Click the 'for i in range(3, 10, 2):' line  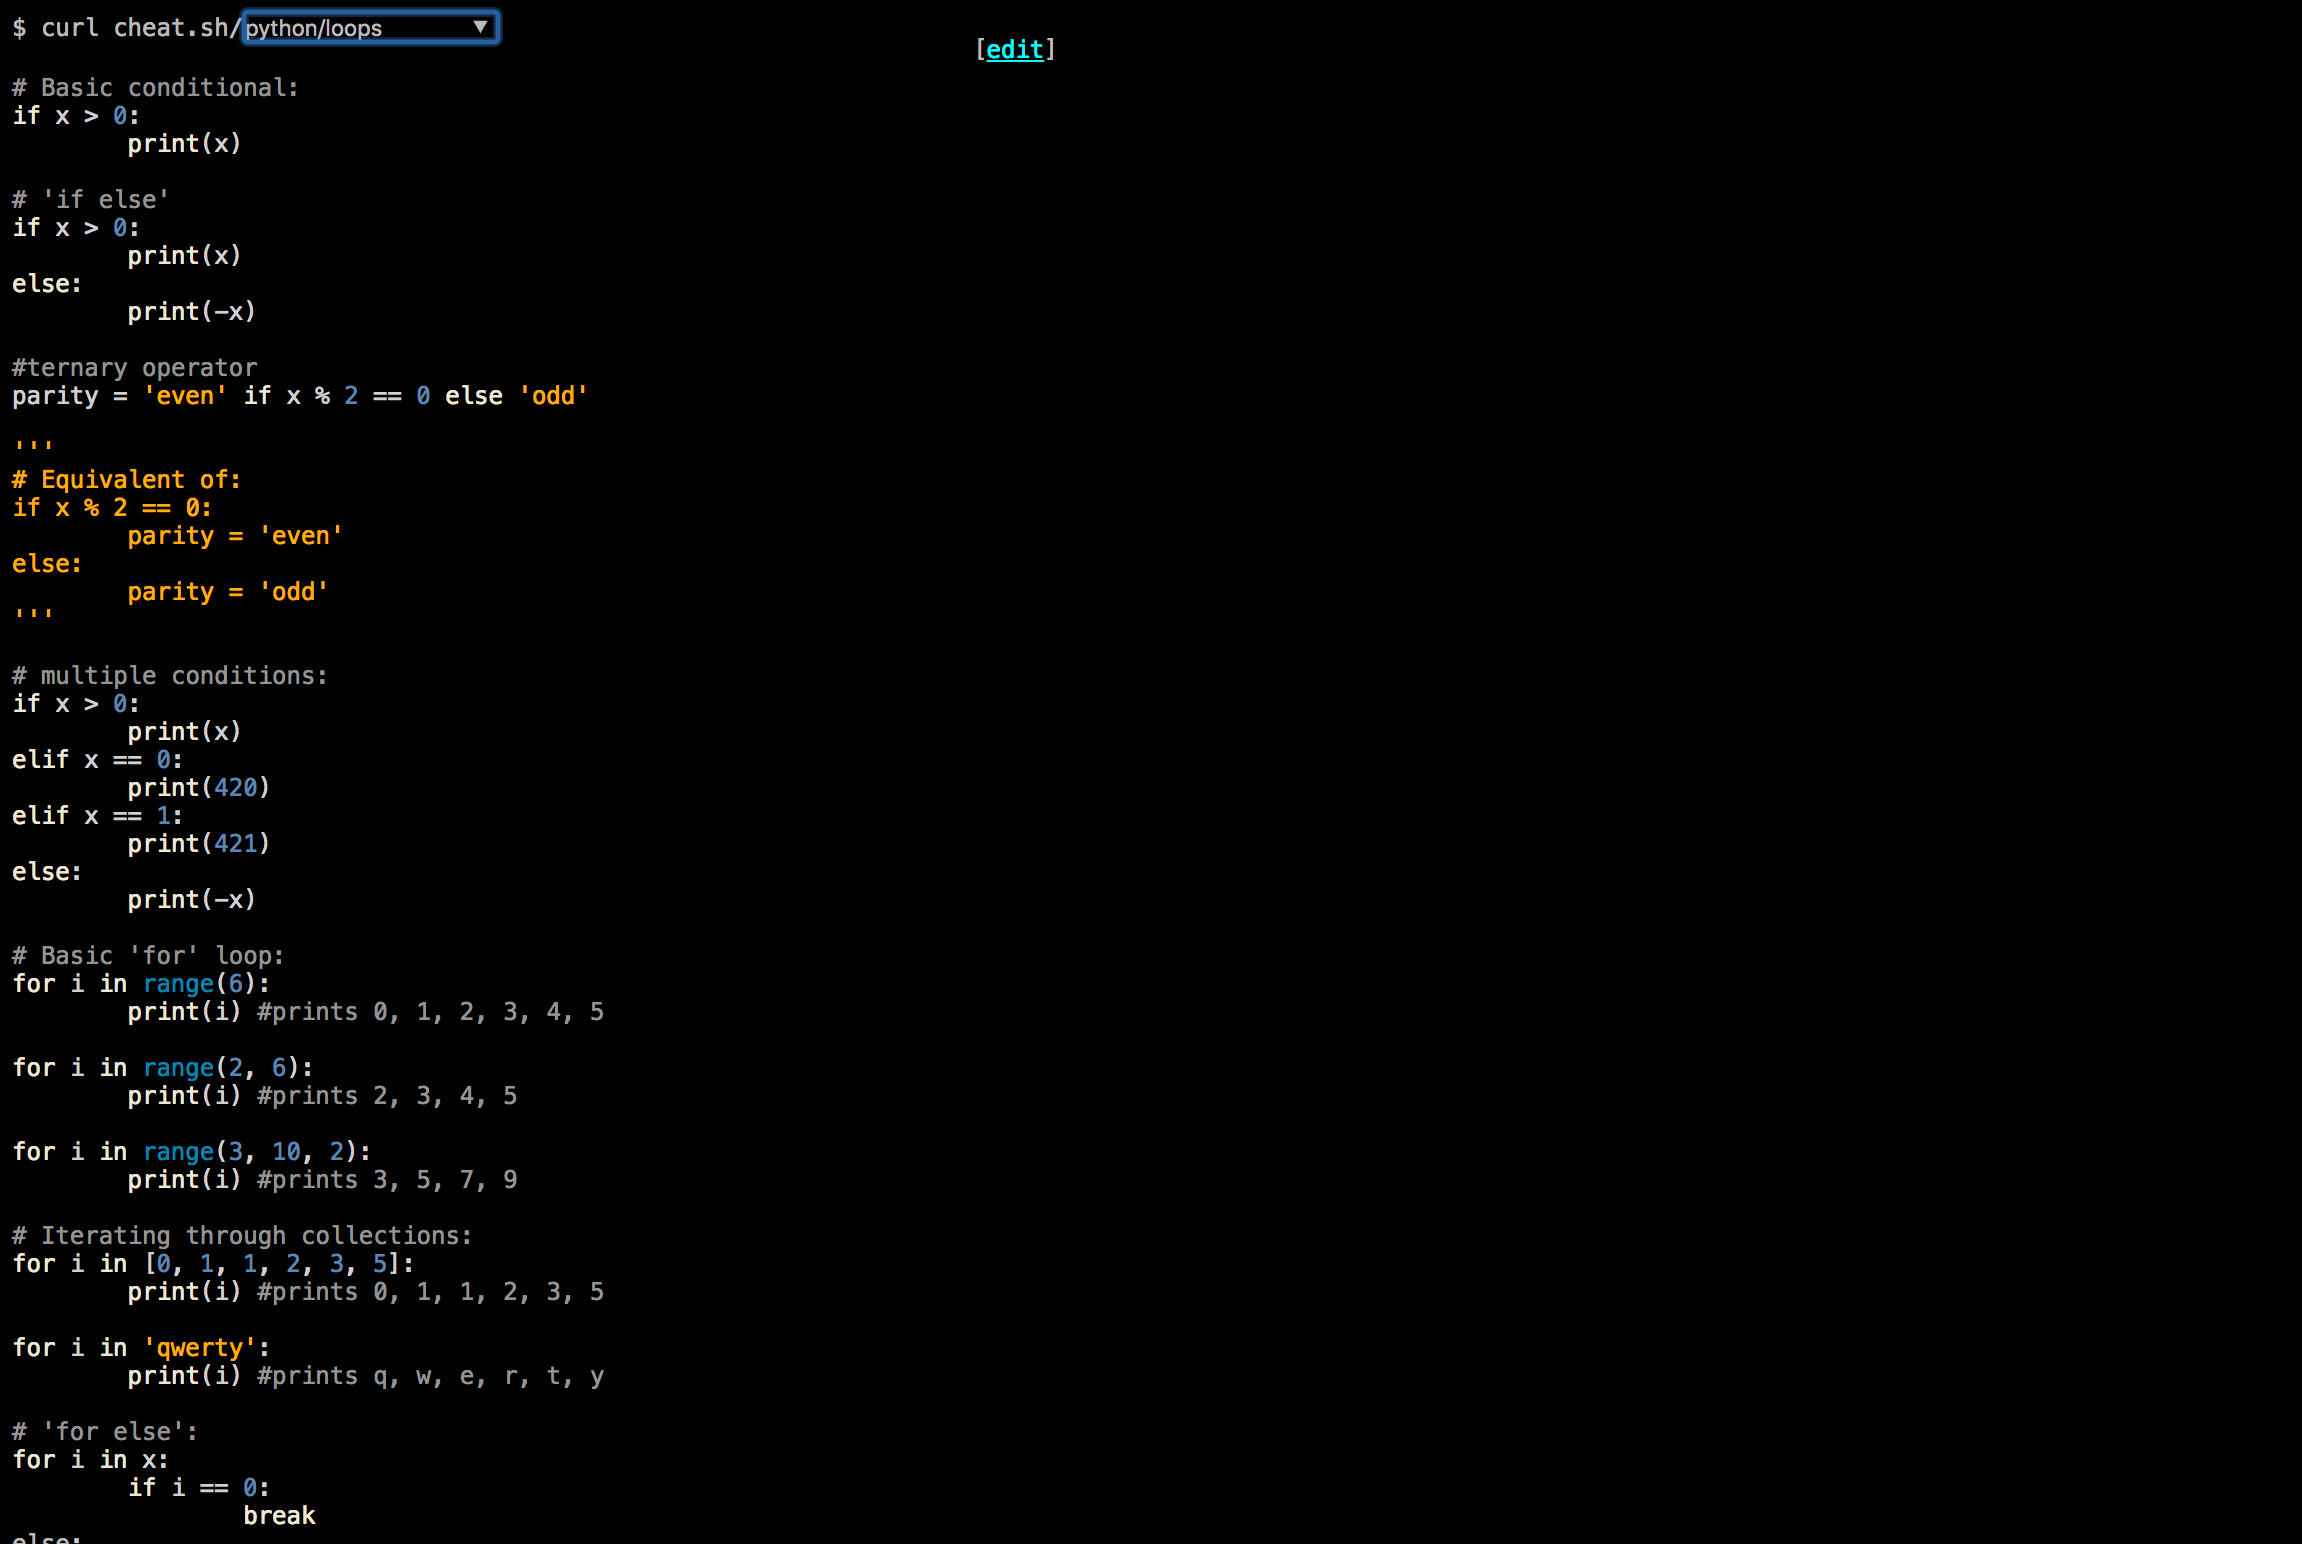[x=191, y=1152]
